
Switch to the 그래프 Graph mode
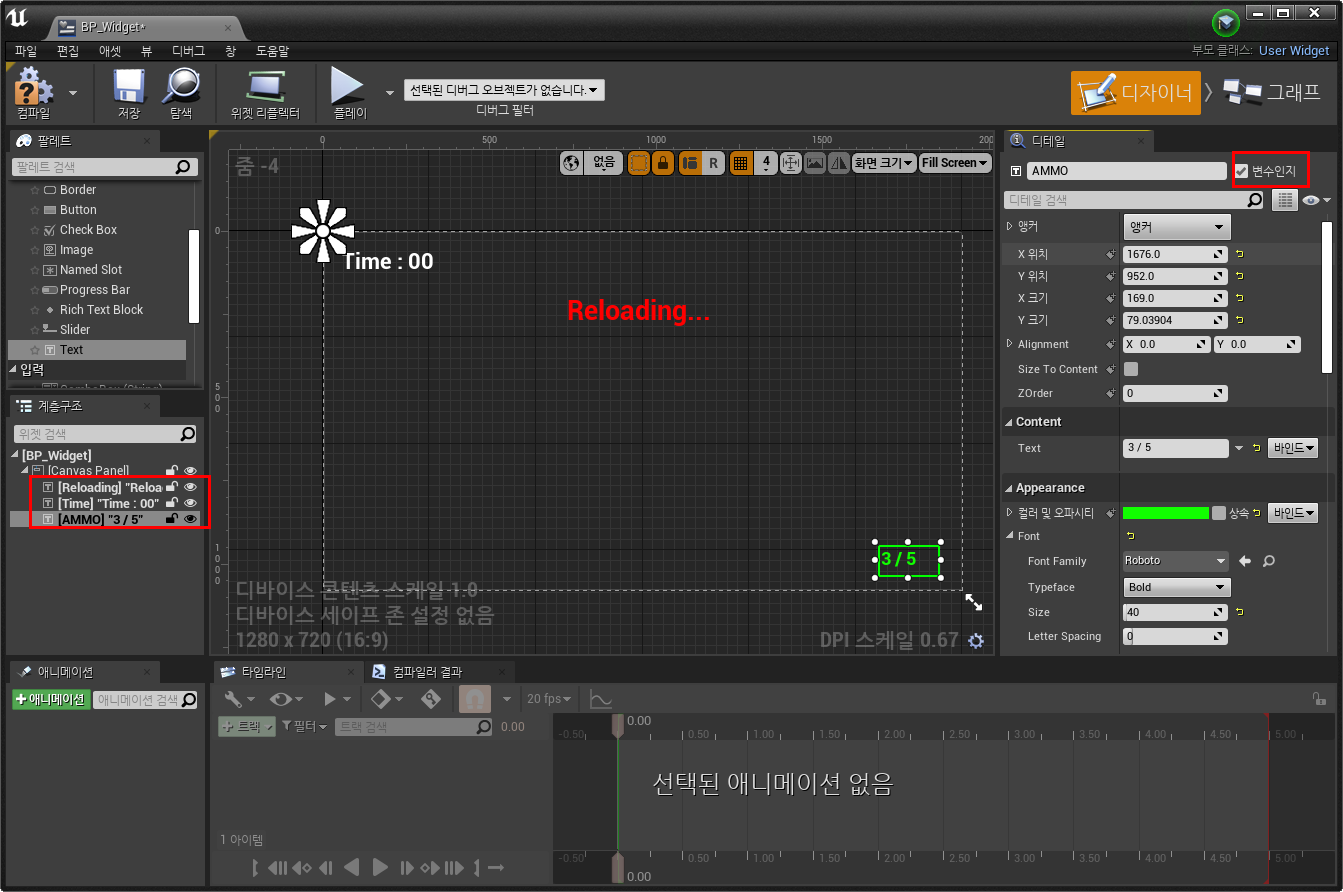coord(1271,92)
